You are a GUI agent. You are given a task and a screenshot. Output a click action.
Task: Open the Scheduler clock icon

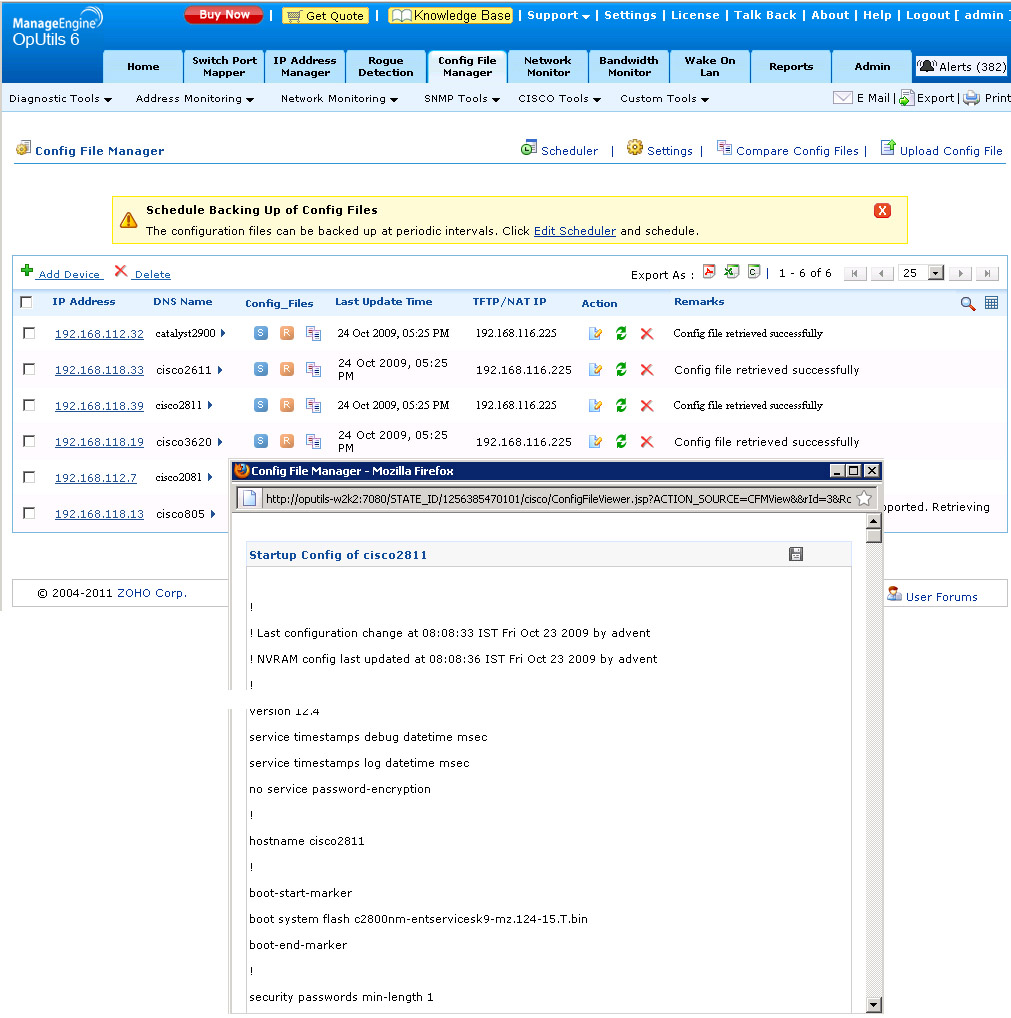coord(529,148)
